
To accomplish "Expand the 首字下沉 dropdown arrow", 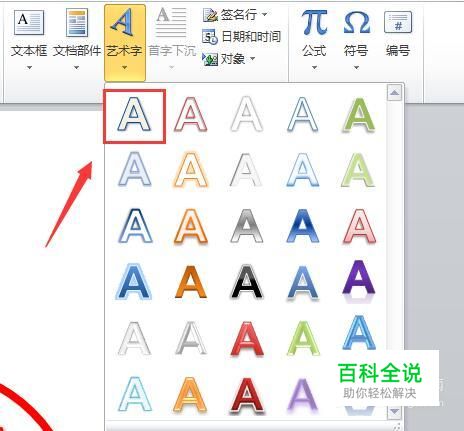I will coord(172,68).
